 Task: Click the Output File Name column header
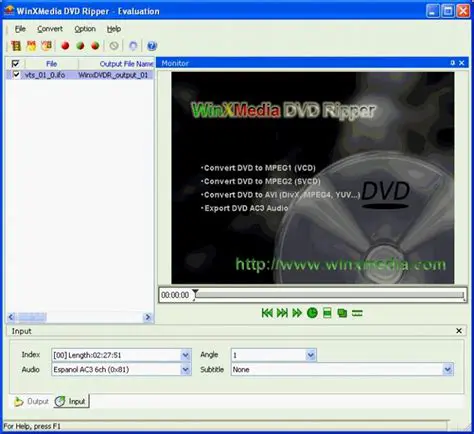coord(116,64)
